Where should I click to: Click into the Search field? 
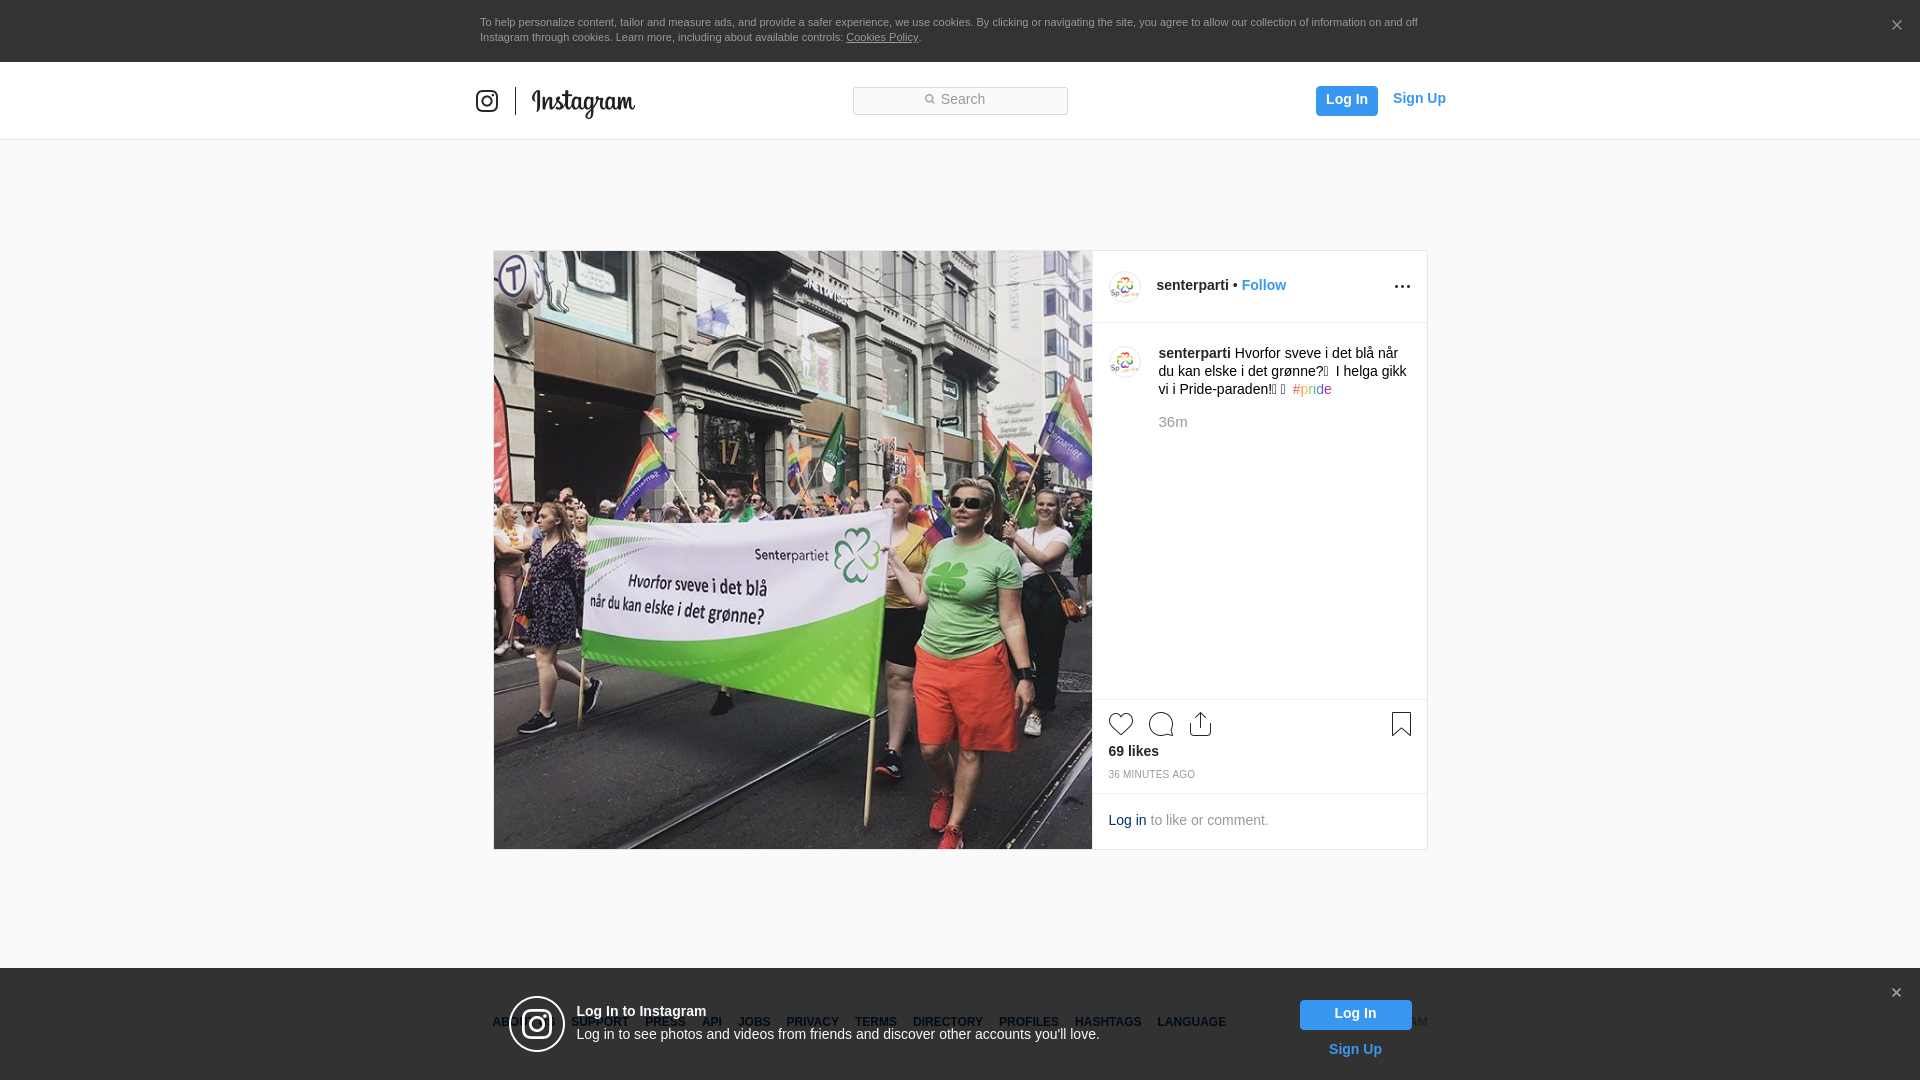click(960, 100)
